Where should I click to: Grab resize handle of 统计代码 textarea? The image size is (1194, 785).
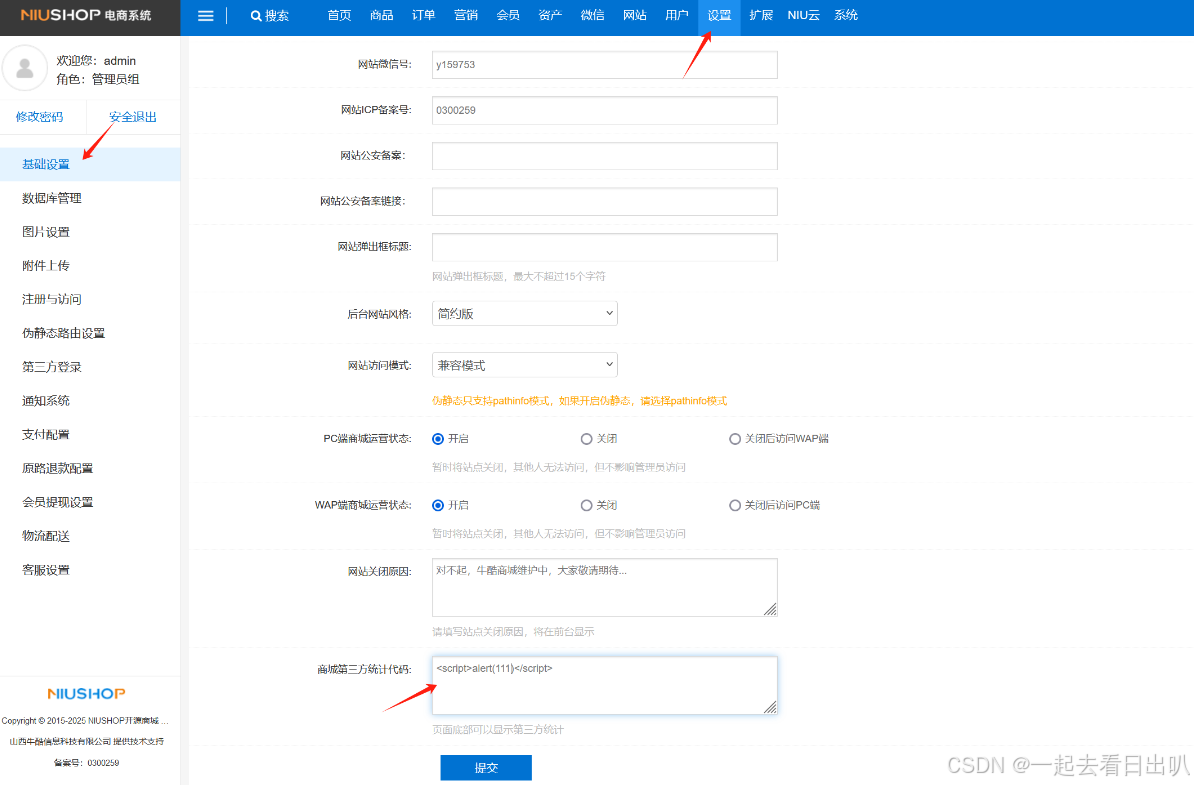[x=771, y=707]
